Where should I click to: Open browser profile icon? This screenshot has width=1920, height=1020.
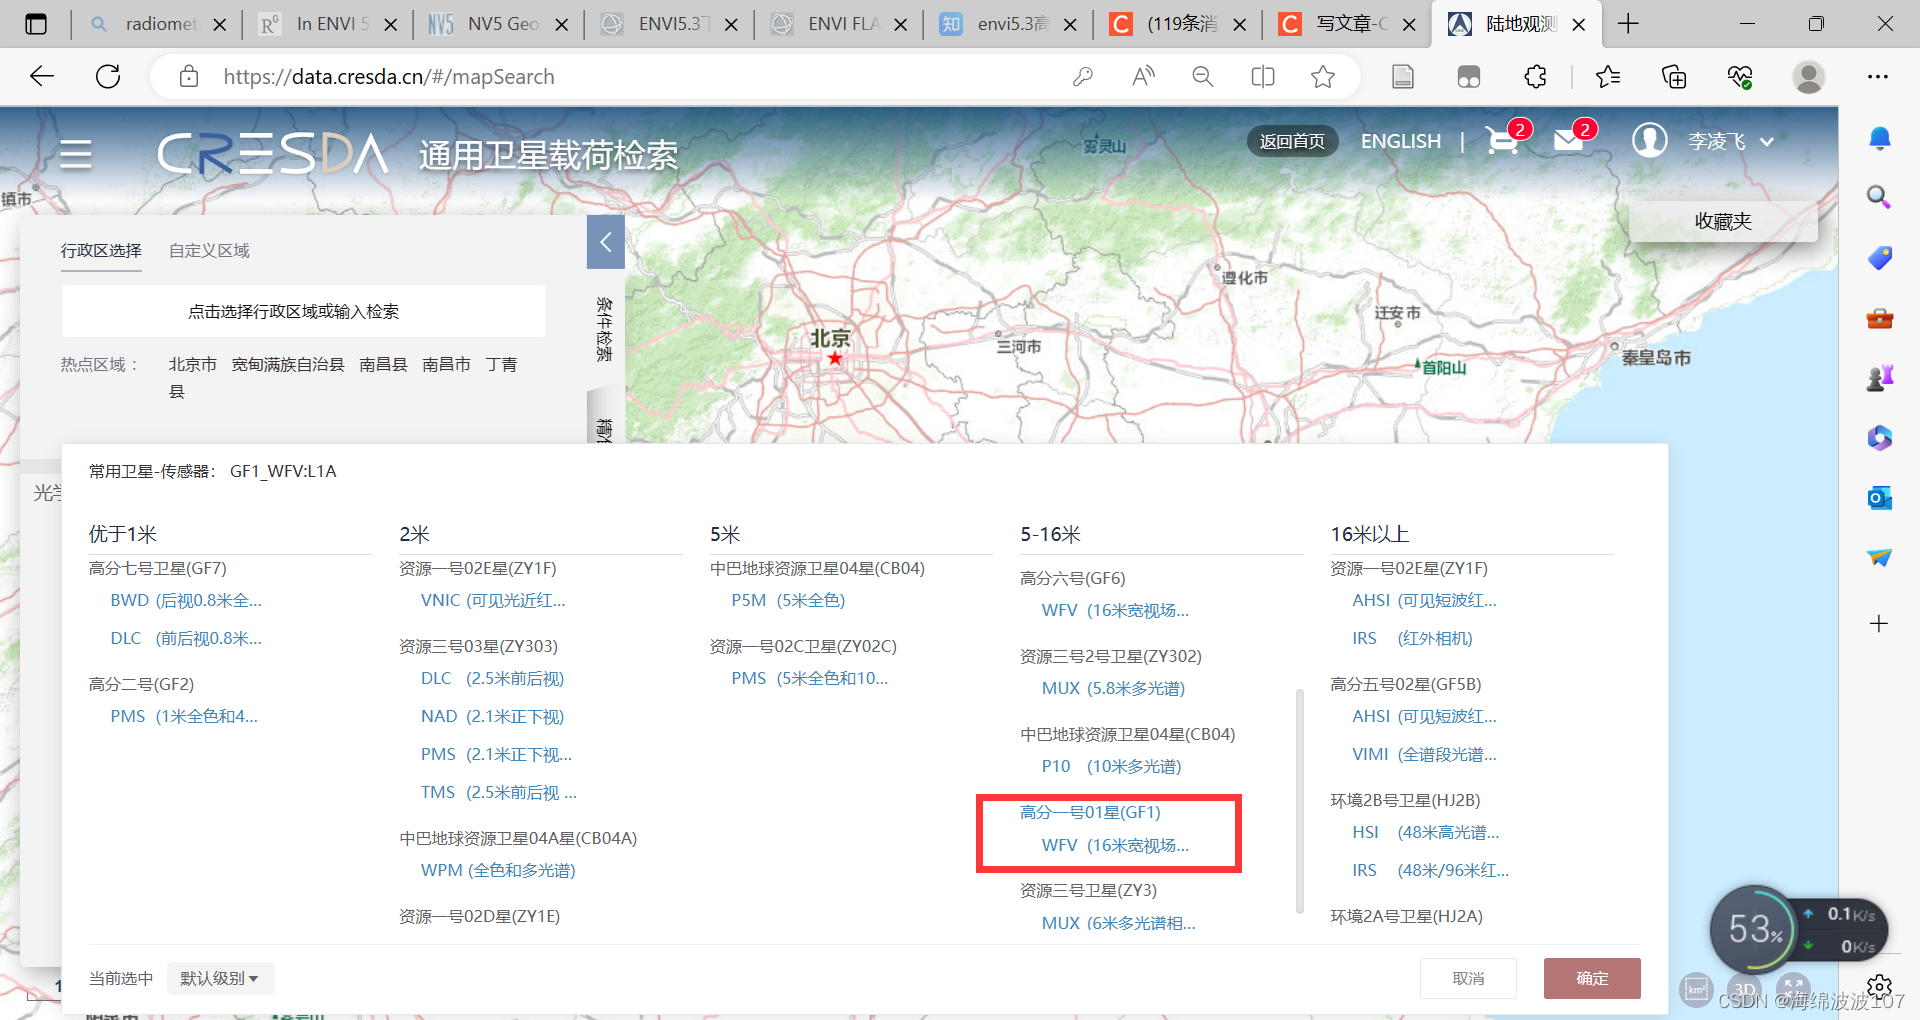tap(1808, 76)
